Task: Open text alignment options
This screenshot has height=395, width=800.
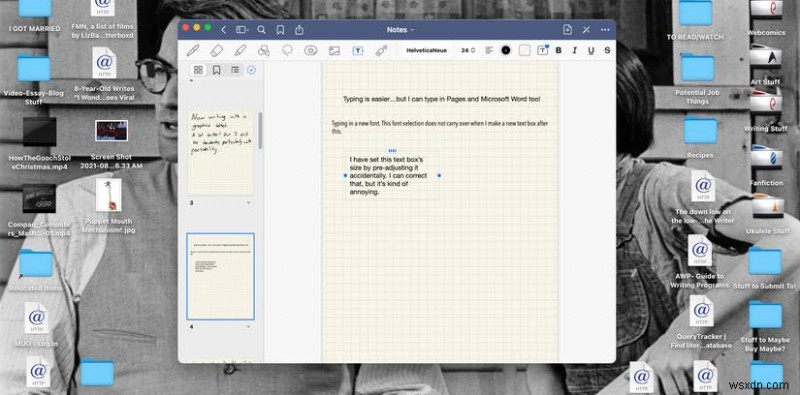Action: point(489,51)
